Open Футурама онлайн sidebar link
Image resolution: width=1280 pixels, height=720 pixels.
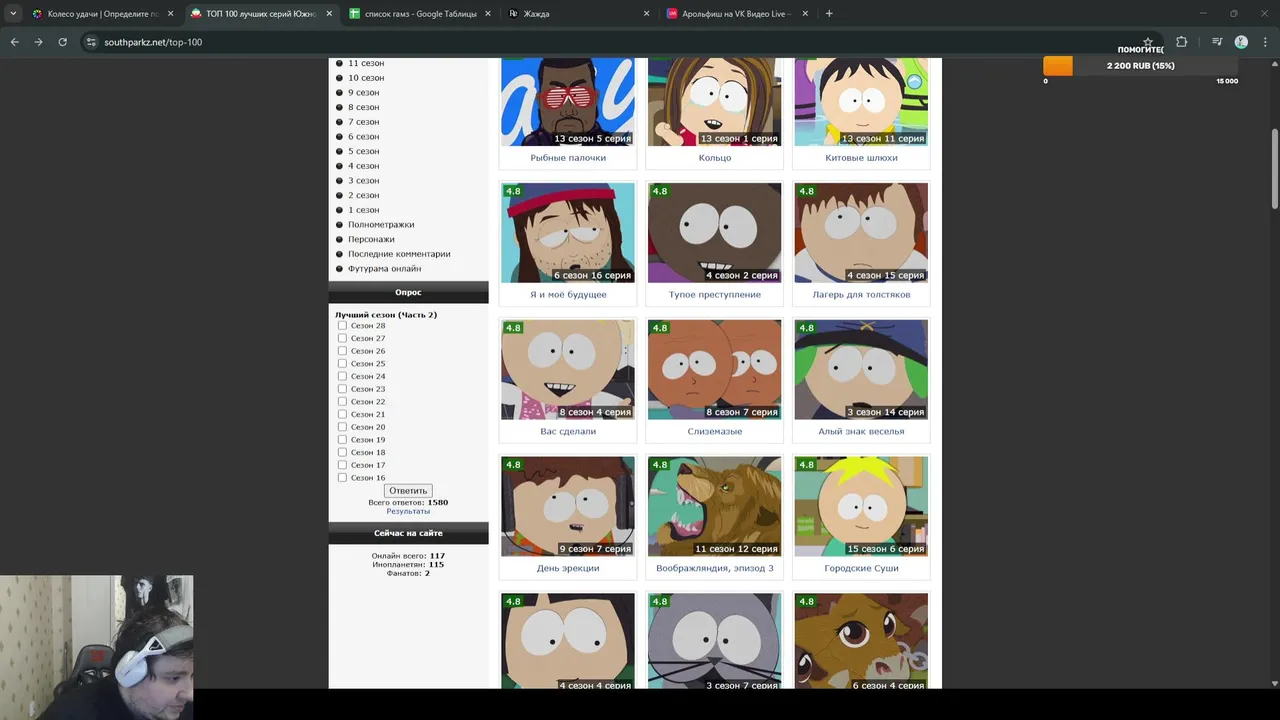click(x=384, y=269)
